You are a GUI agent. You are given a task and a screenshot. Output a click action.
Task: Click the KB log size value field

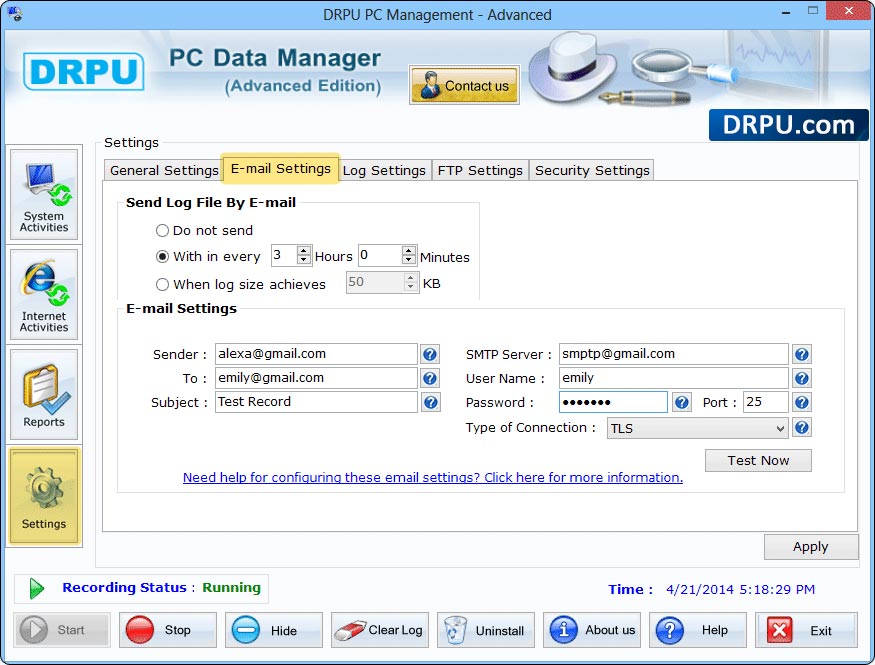point(375,282)
